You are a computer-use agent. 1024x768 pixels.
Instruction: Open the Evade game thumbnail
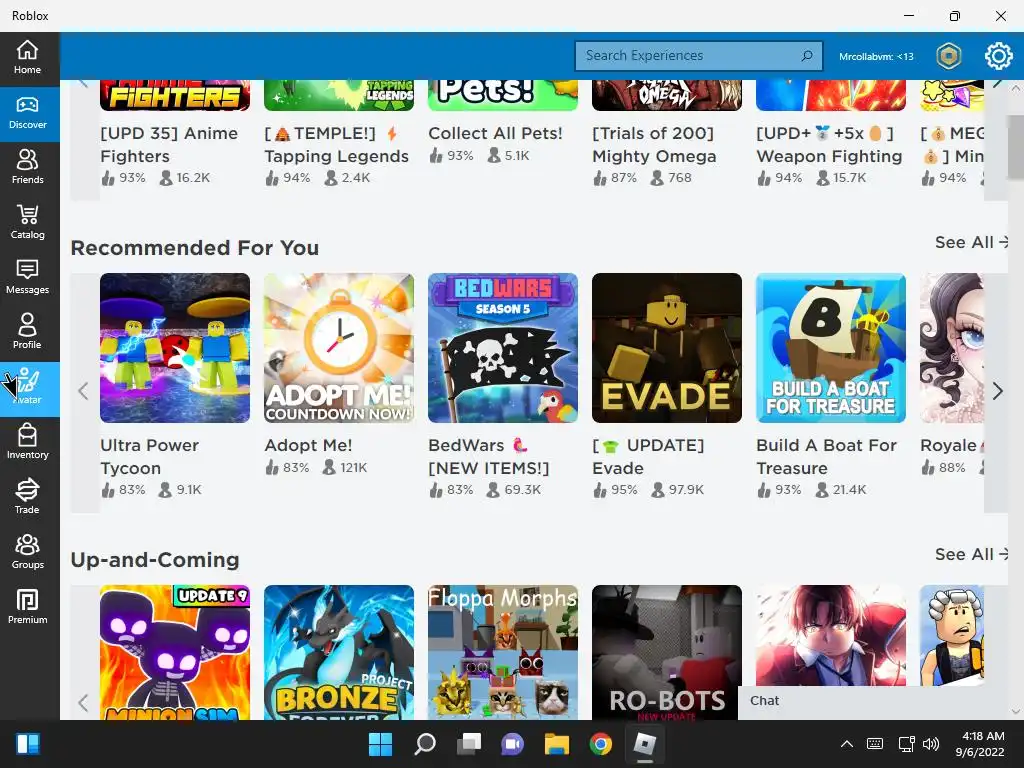(667, 348)
